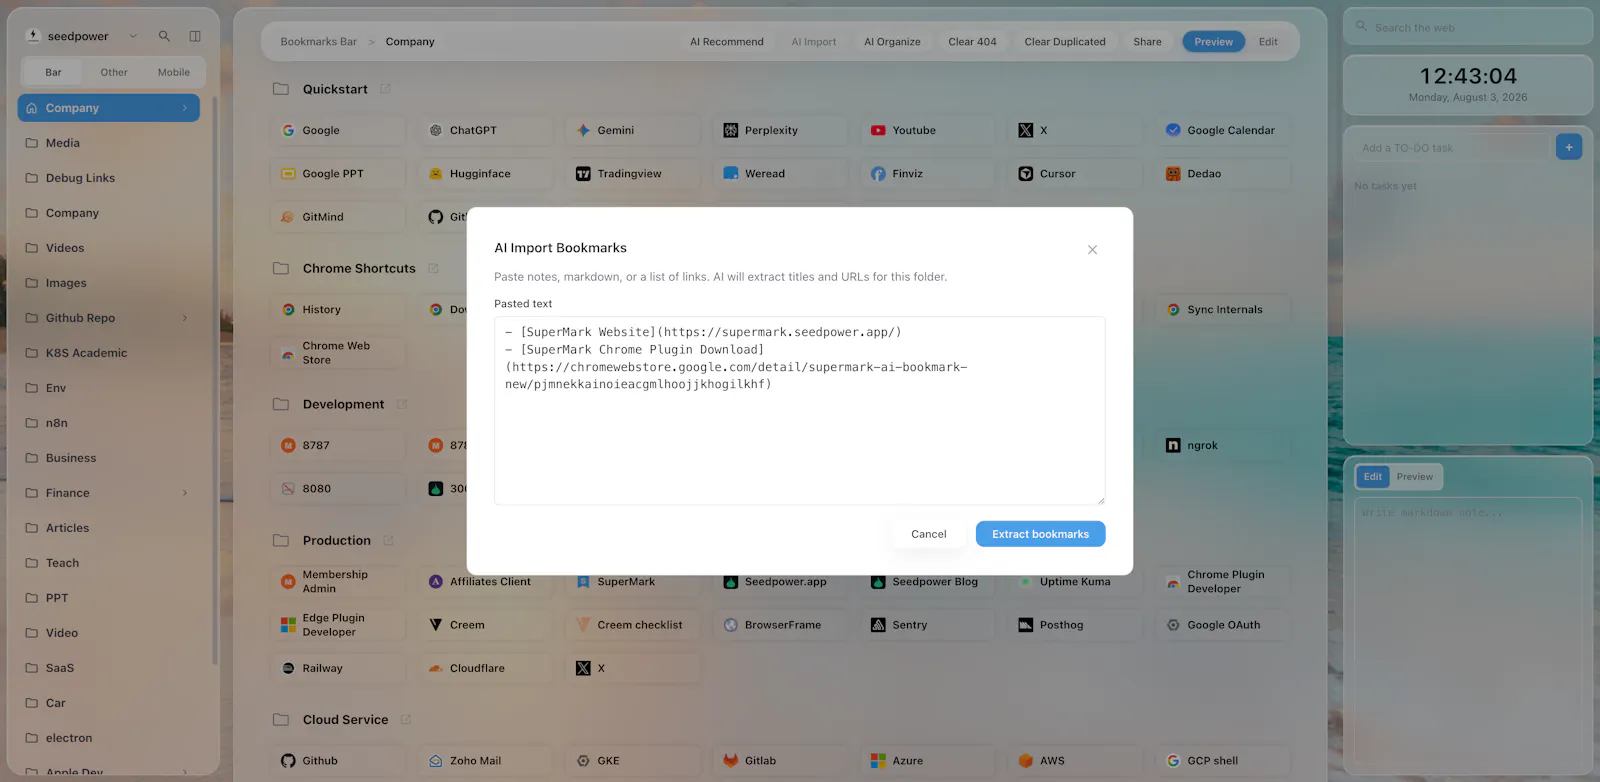Open the Google bookmark in Quickstart
1600x782 pixels.
[338, 130]
